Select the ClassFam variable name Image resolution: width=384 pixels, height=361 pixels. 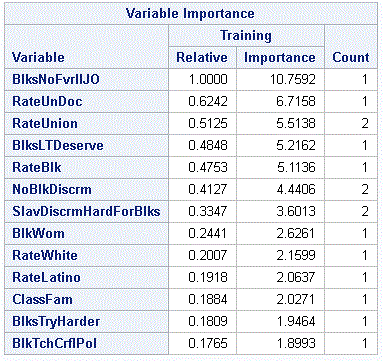[42, 299]
